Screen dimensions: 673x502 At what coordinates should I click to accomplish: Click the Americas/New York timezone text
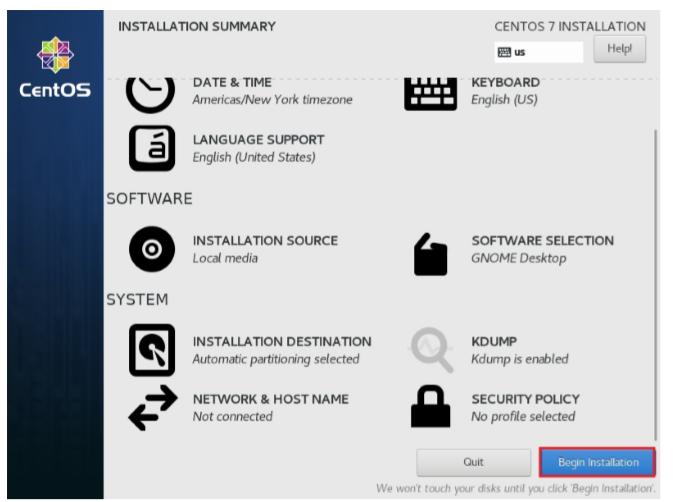point(272,99)
